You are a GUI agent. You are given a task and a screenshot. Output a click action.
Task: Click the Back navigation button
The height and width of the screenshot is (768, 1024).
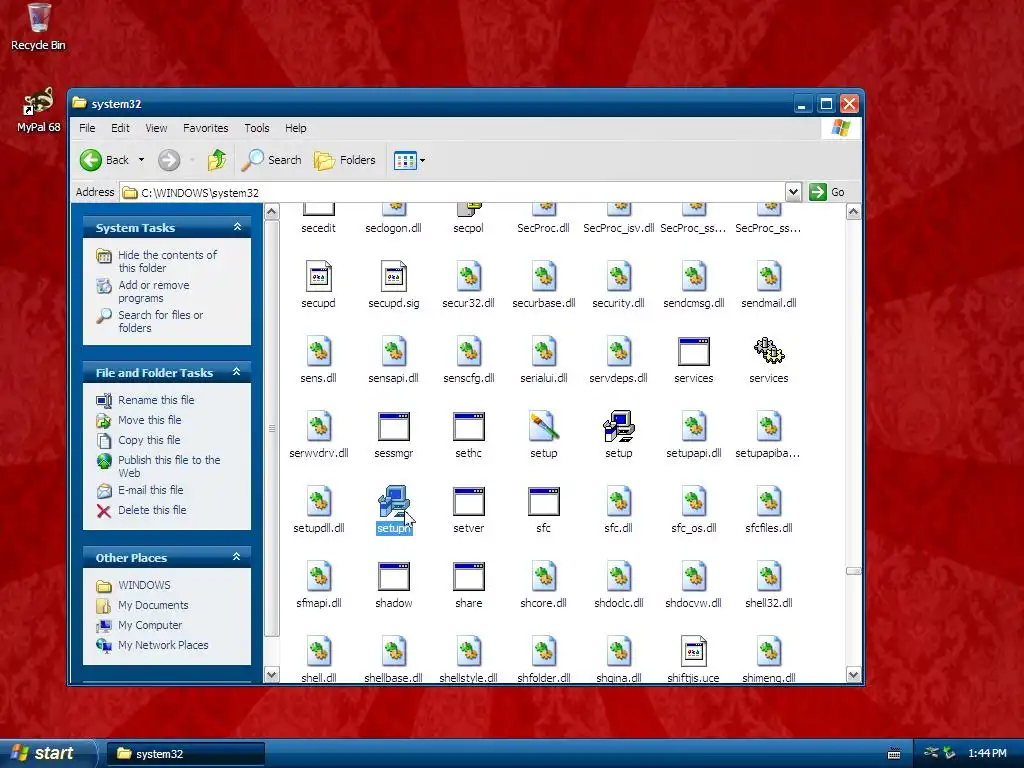[x=105, y=160]
